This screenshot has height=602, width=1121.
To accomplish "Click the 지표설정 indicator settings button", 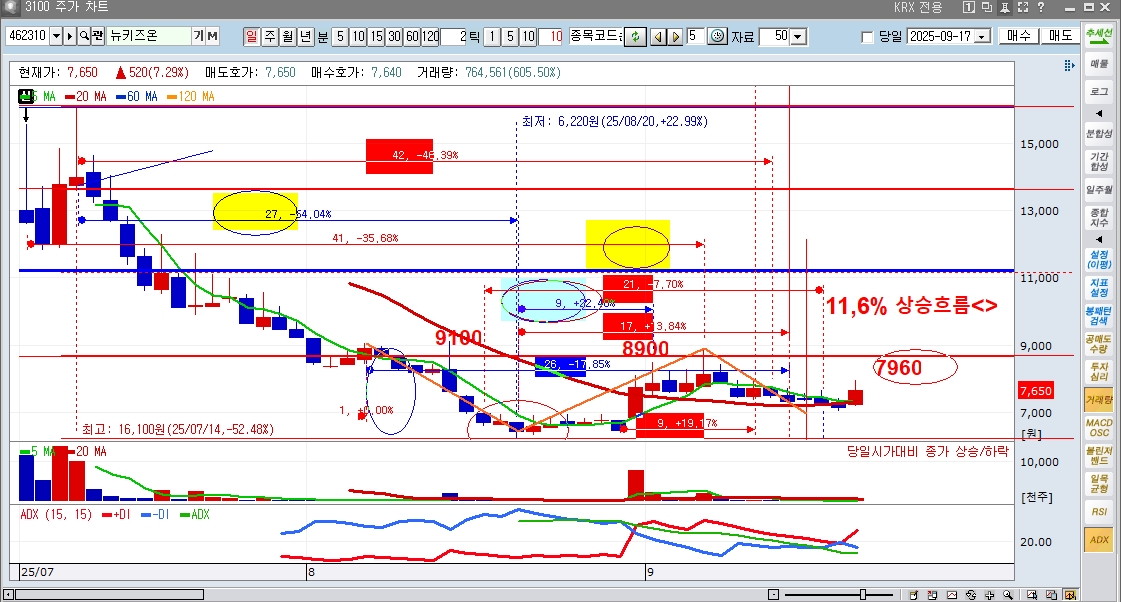I will (1099, 287).
